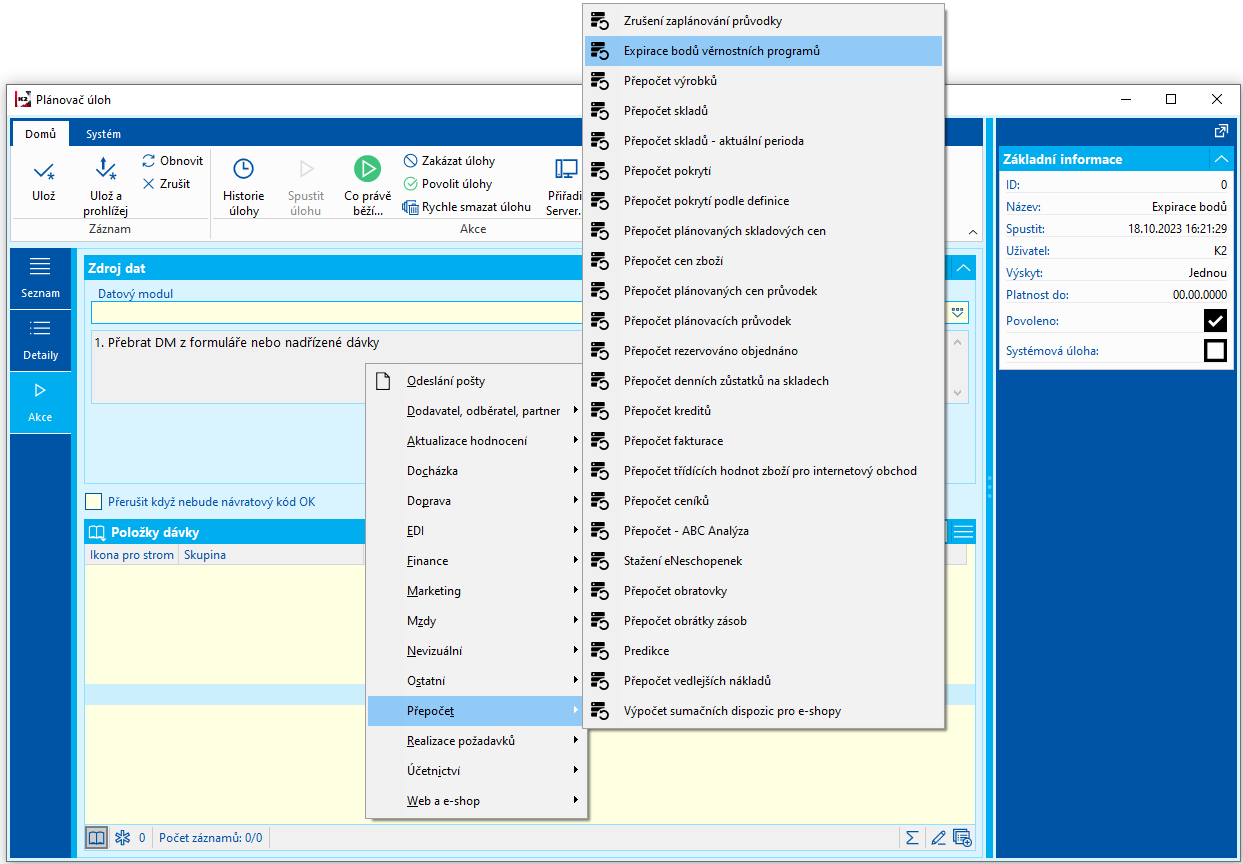Click the Obnovit refresh icon
The height and width of the screenshot is (864, 1243).
pos(149,161)
